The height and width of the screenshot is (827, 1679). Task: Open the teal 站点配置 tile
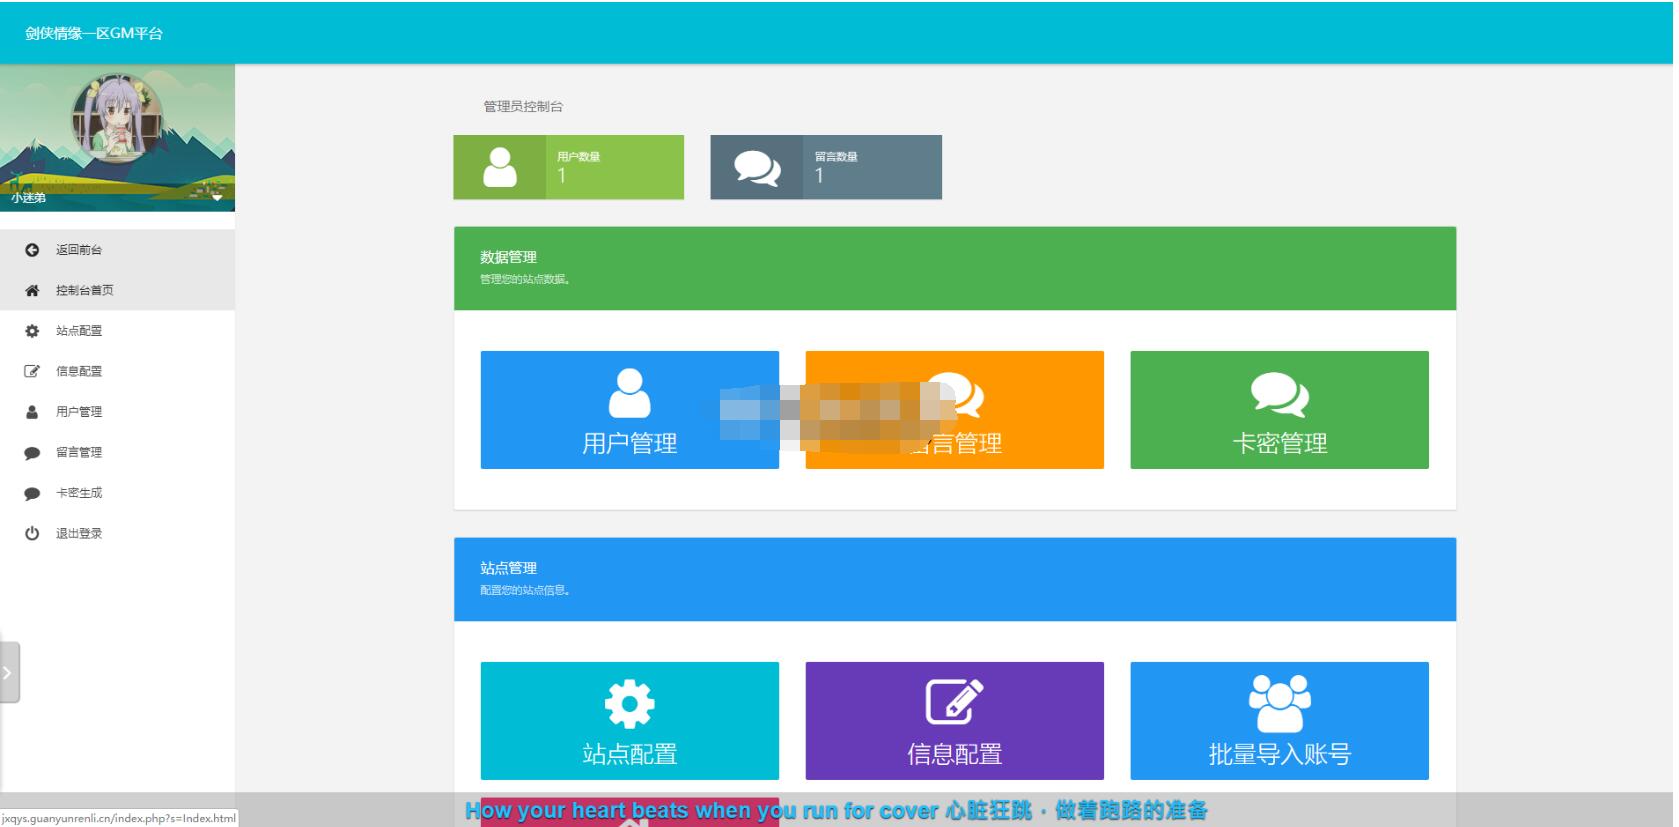629,721
